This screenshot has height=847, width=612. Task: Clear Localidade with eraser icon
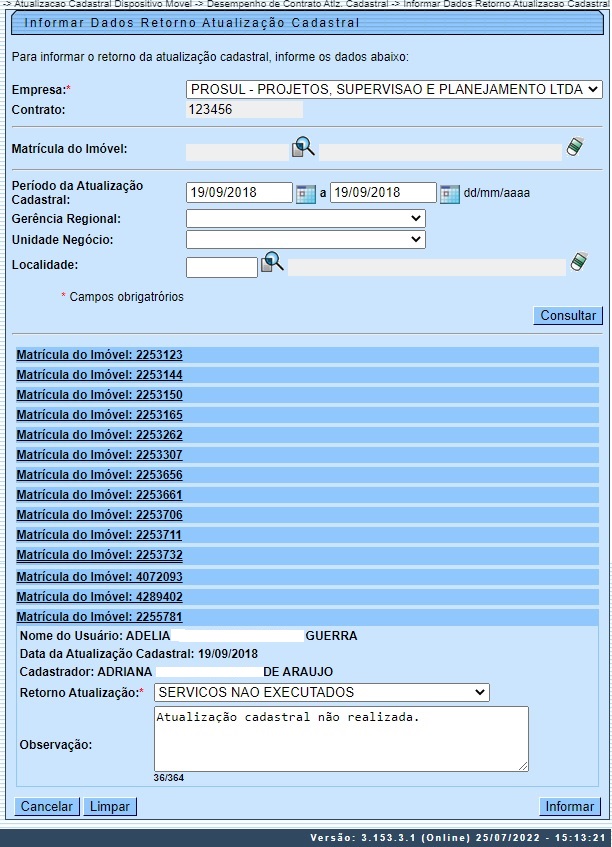tap(579, 262)
